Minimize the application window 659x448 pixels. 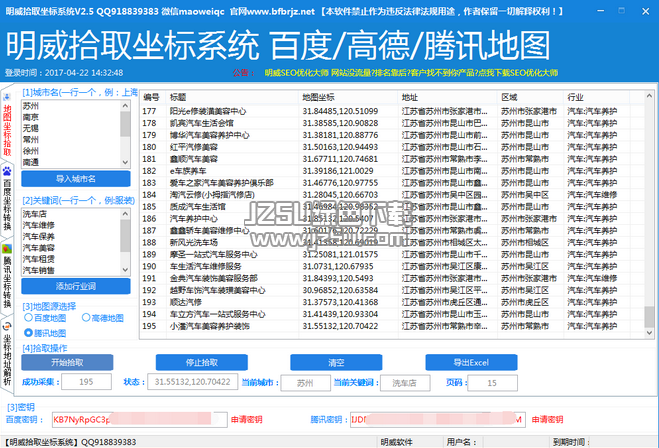(x=601, y=11)
